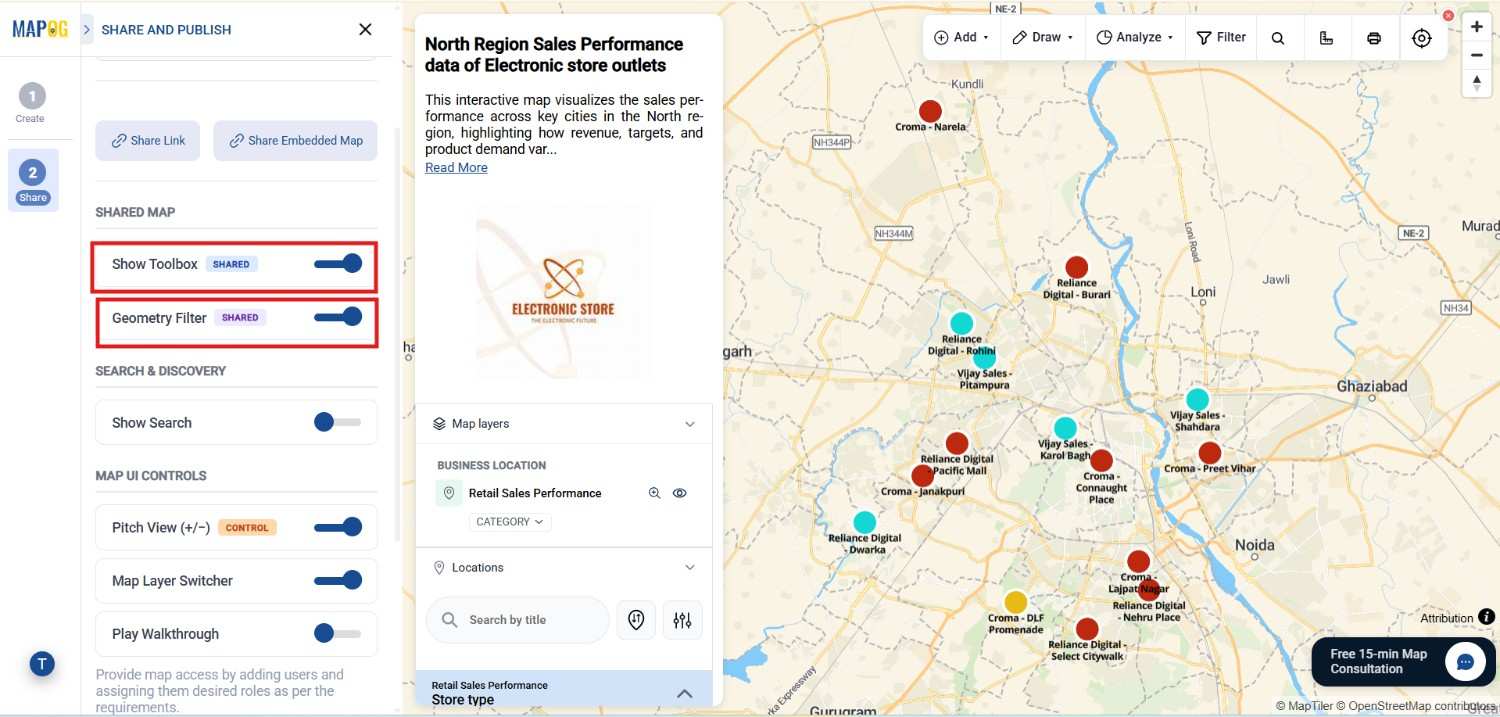This screenshot has width=1500, height=717.
Task: Select the Croma - Narela marker
Action: 931,111
